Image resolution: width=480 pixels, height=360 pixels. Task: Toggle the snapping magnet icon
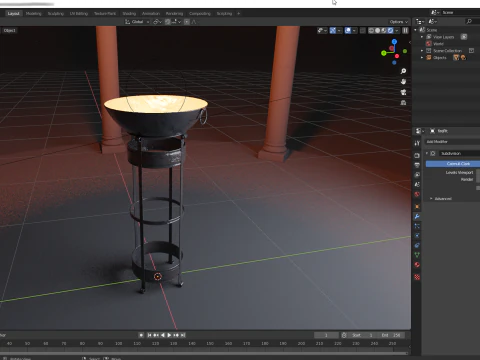(x=168, y=22)
